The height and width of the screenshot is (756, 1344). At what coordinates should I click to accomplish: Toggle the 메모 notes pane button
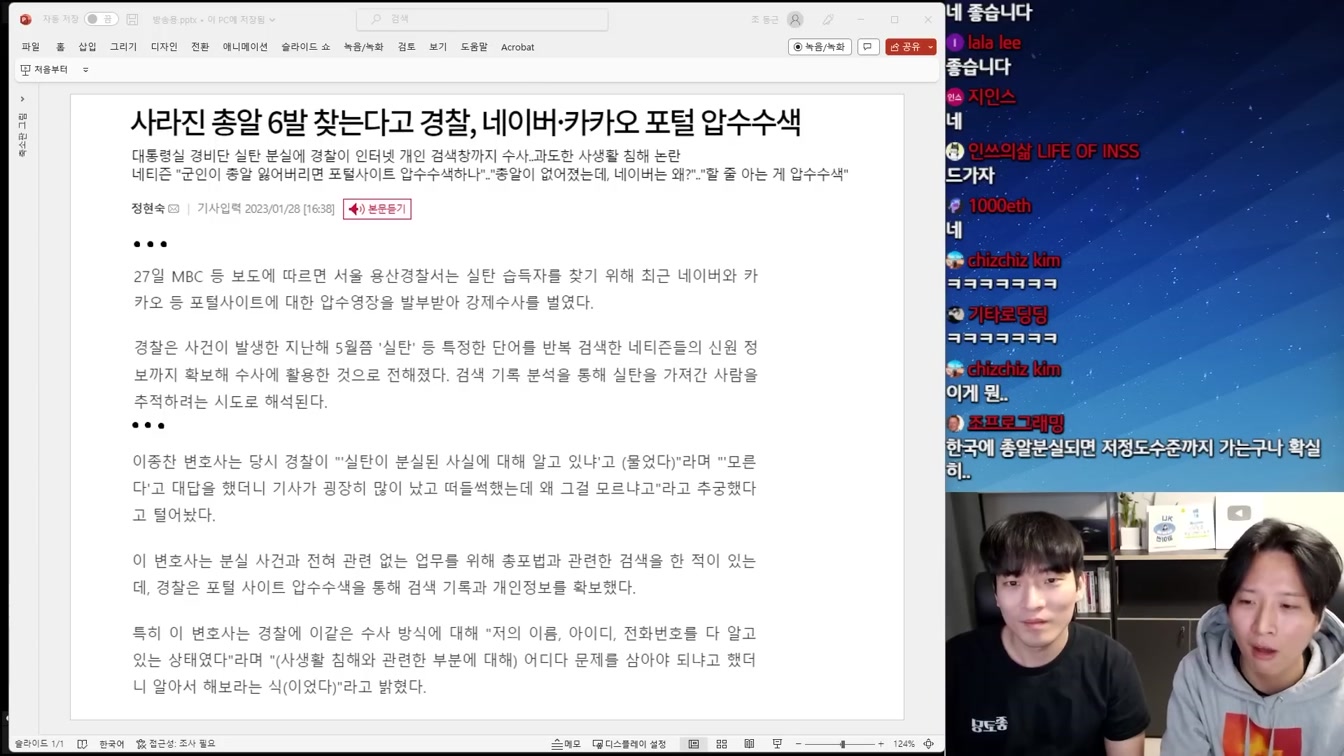[566, 744]
